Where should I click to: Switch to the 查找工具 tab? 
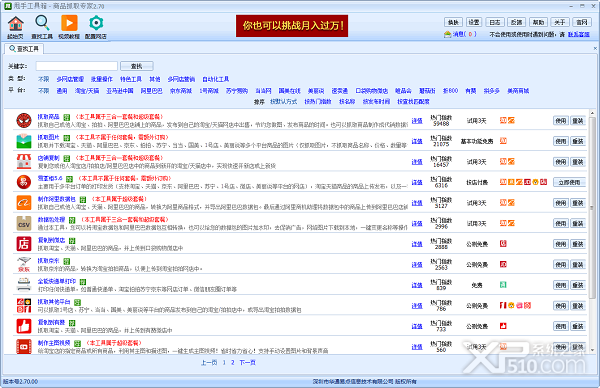24,49
